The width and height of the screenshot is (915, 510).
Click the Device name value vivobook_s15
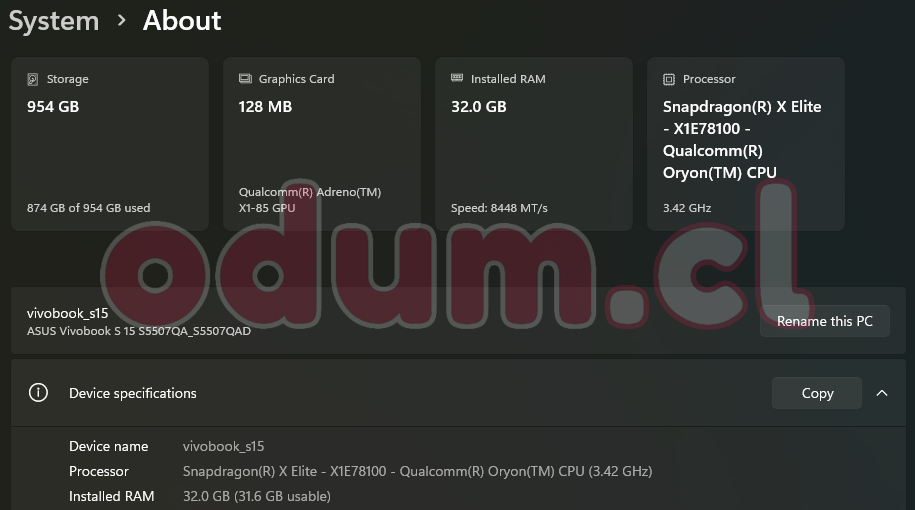pos(223,446)
